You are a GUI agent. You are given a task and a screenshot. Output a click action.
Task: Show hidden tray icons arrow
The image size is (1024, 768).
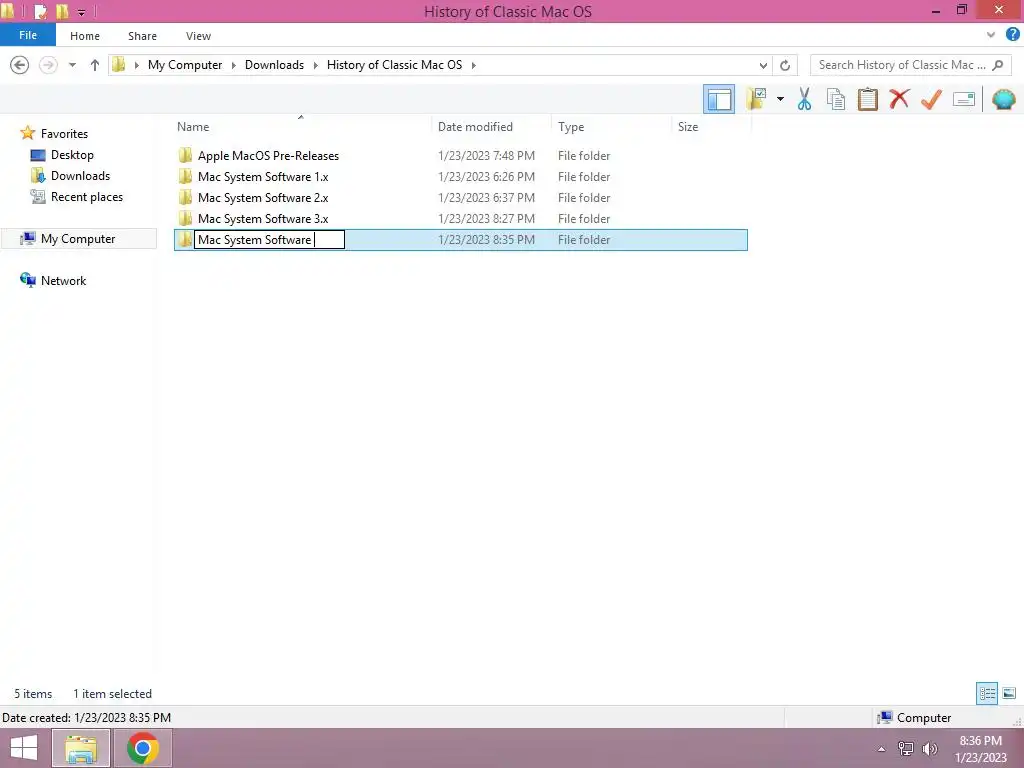click(x=881, y=749)
